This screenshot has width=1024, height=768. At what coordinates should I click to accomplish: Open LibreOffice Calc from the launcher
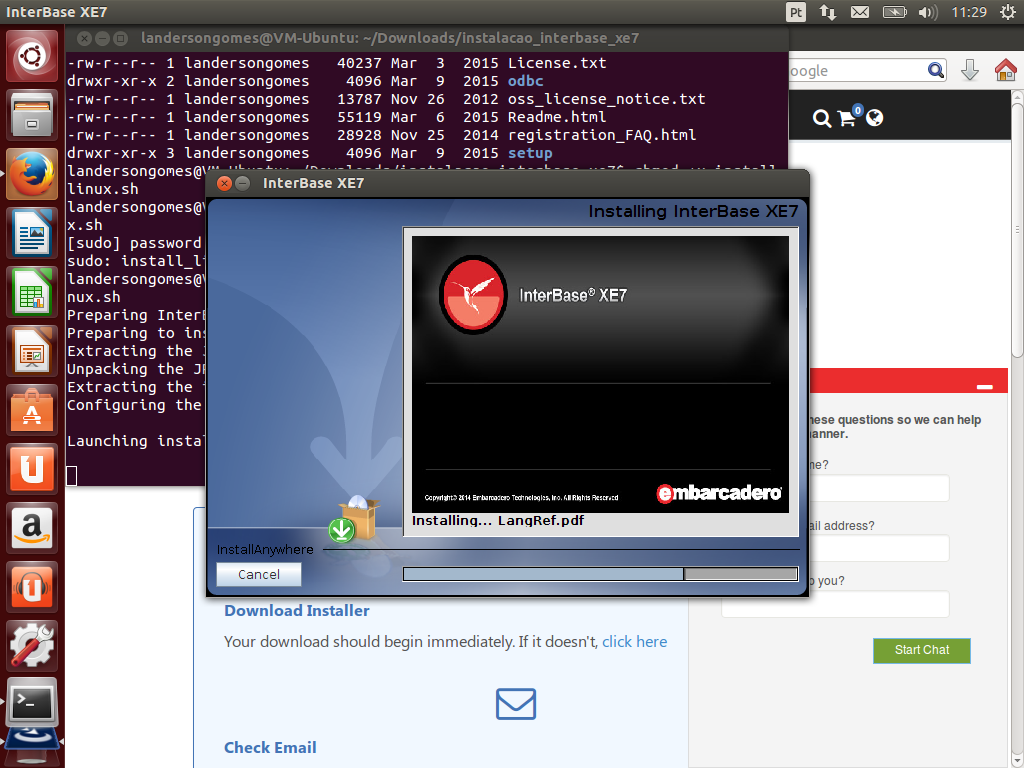32,291
